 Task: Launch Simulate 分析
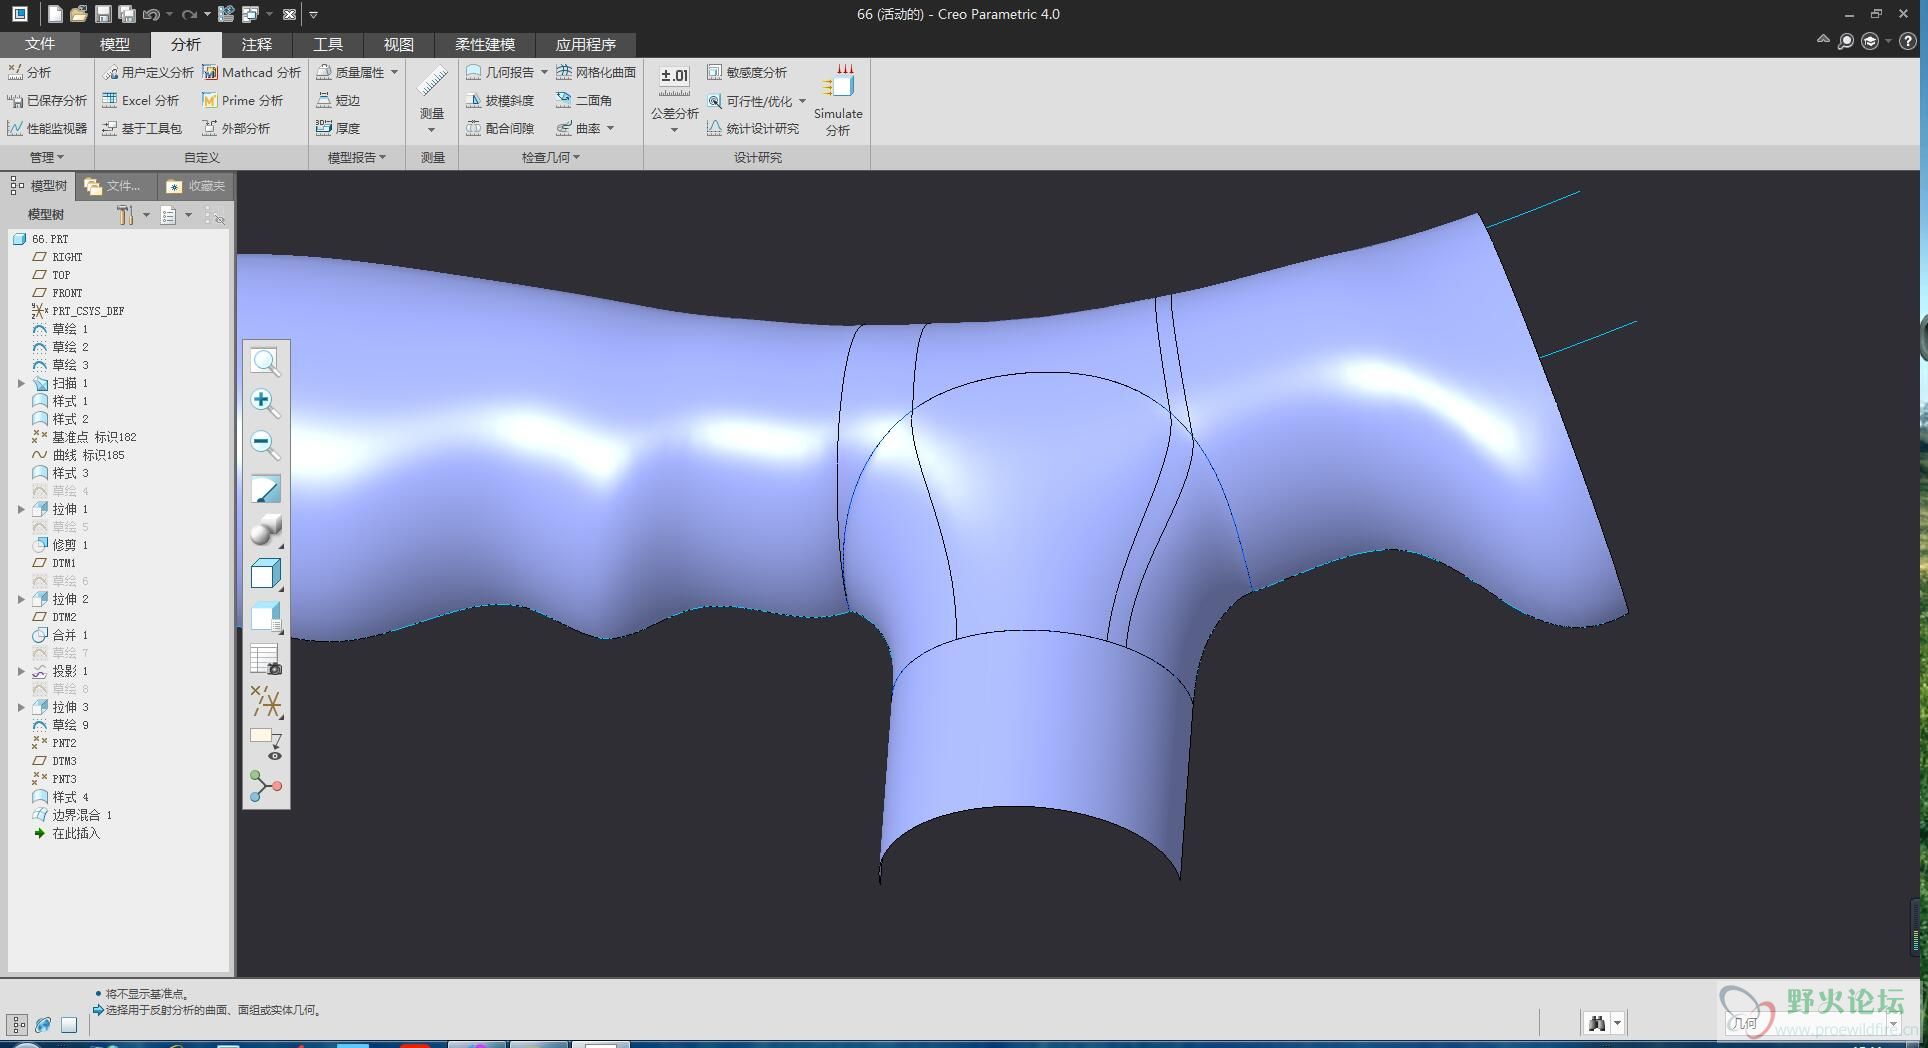838,100
